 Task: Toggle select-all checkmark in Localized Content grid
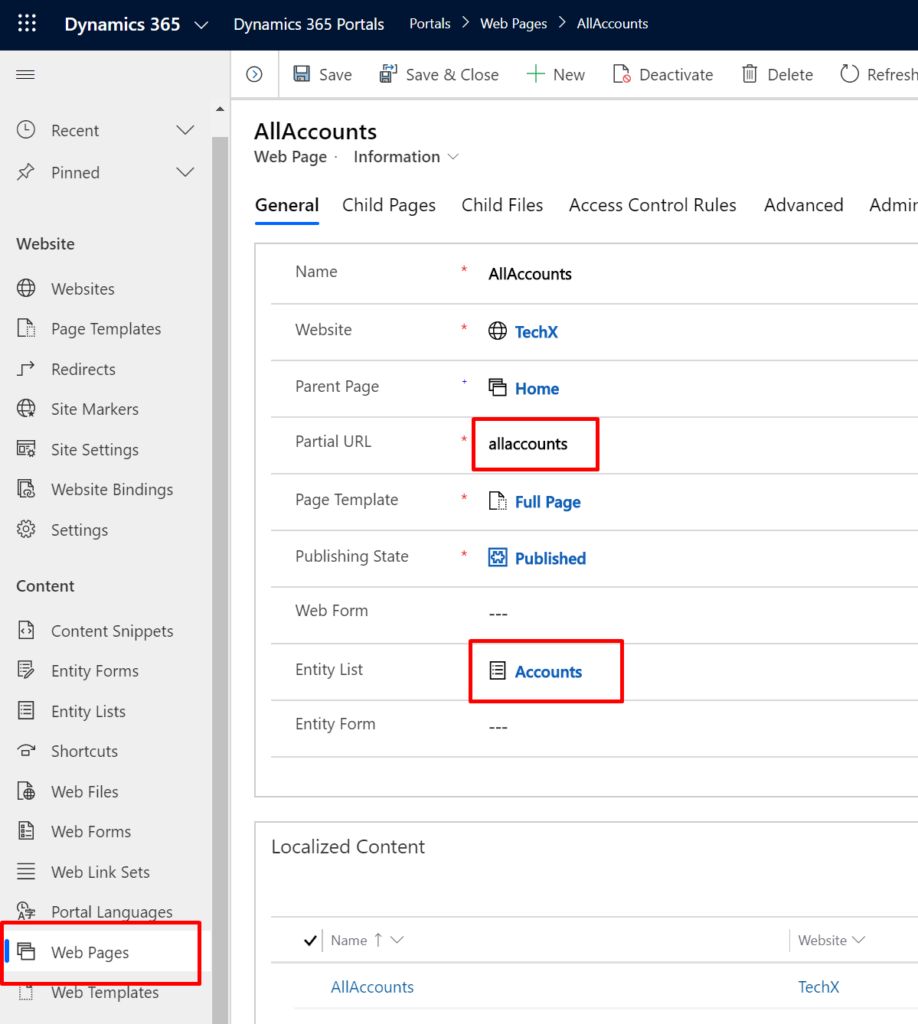click(x=310, y=940)
